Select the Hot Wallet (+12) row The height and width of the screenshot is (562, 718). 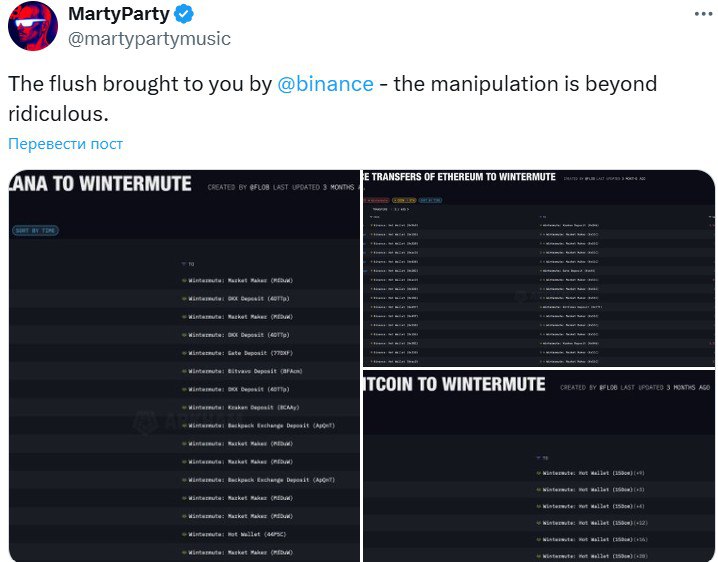(592, 522)
